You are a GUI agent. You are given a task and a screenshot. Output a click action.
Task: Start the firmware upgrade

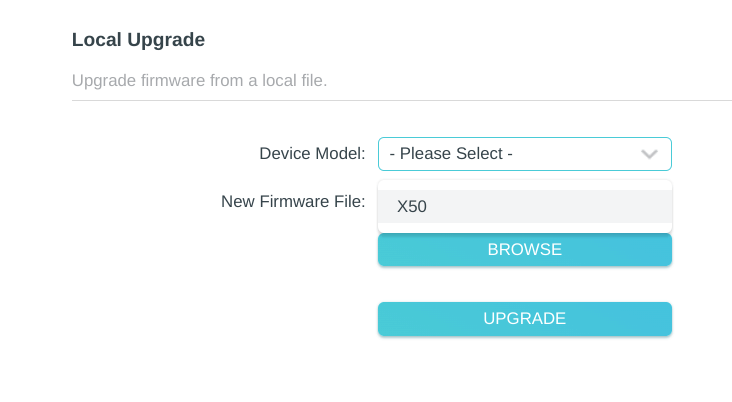(524, 319)
